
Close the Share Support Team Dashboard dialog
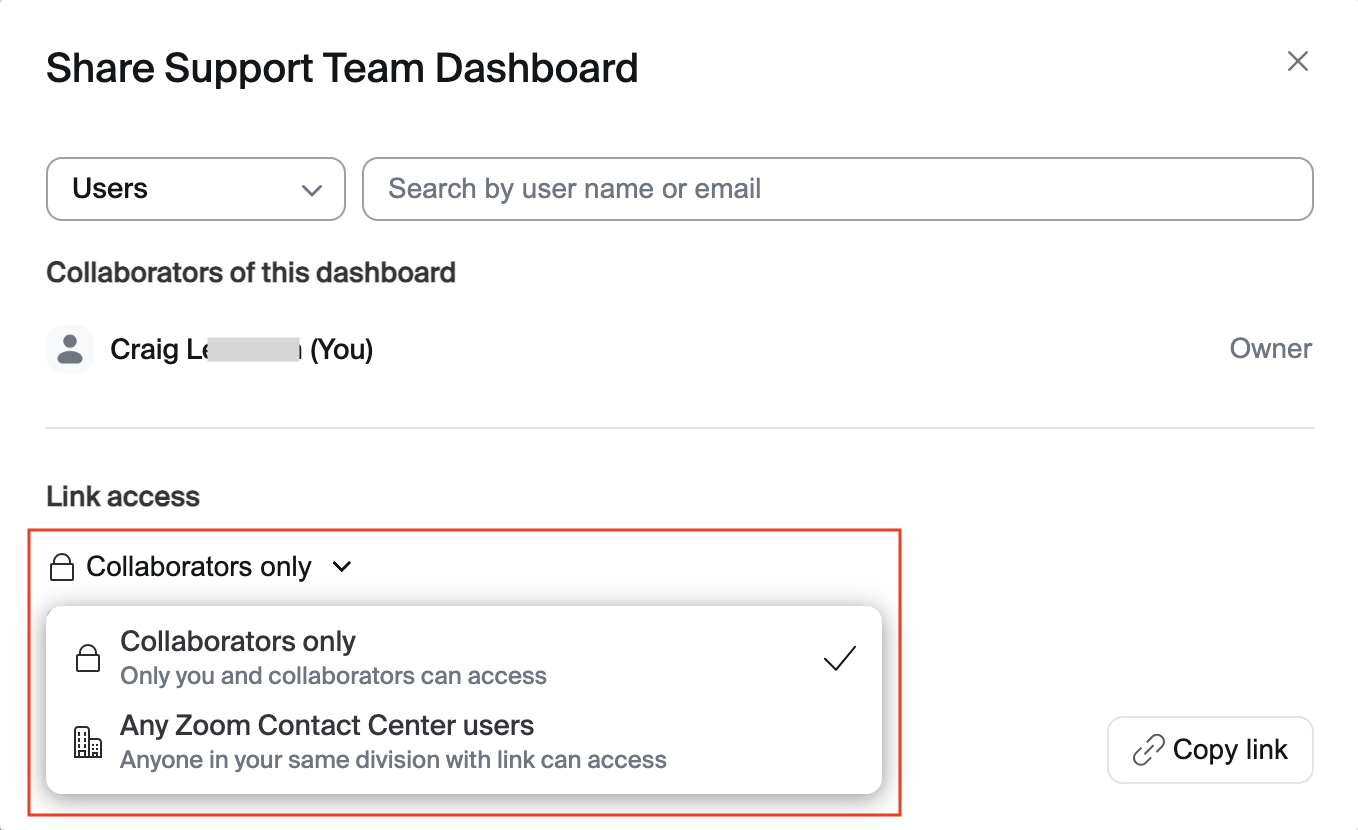(1297, 62)
